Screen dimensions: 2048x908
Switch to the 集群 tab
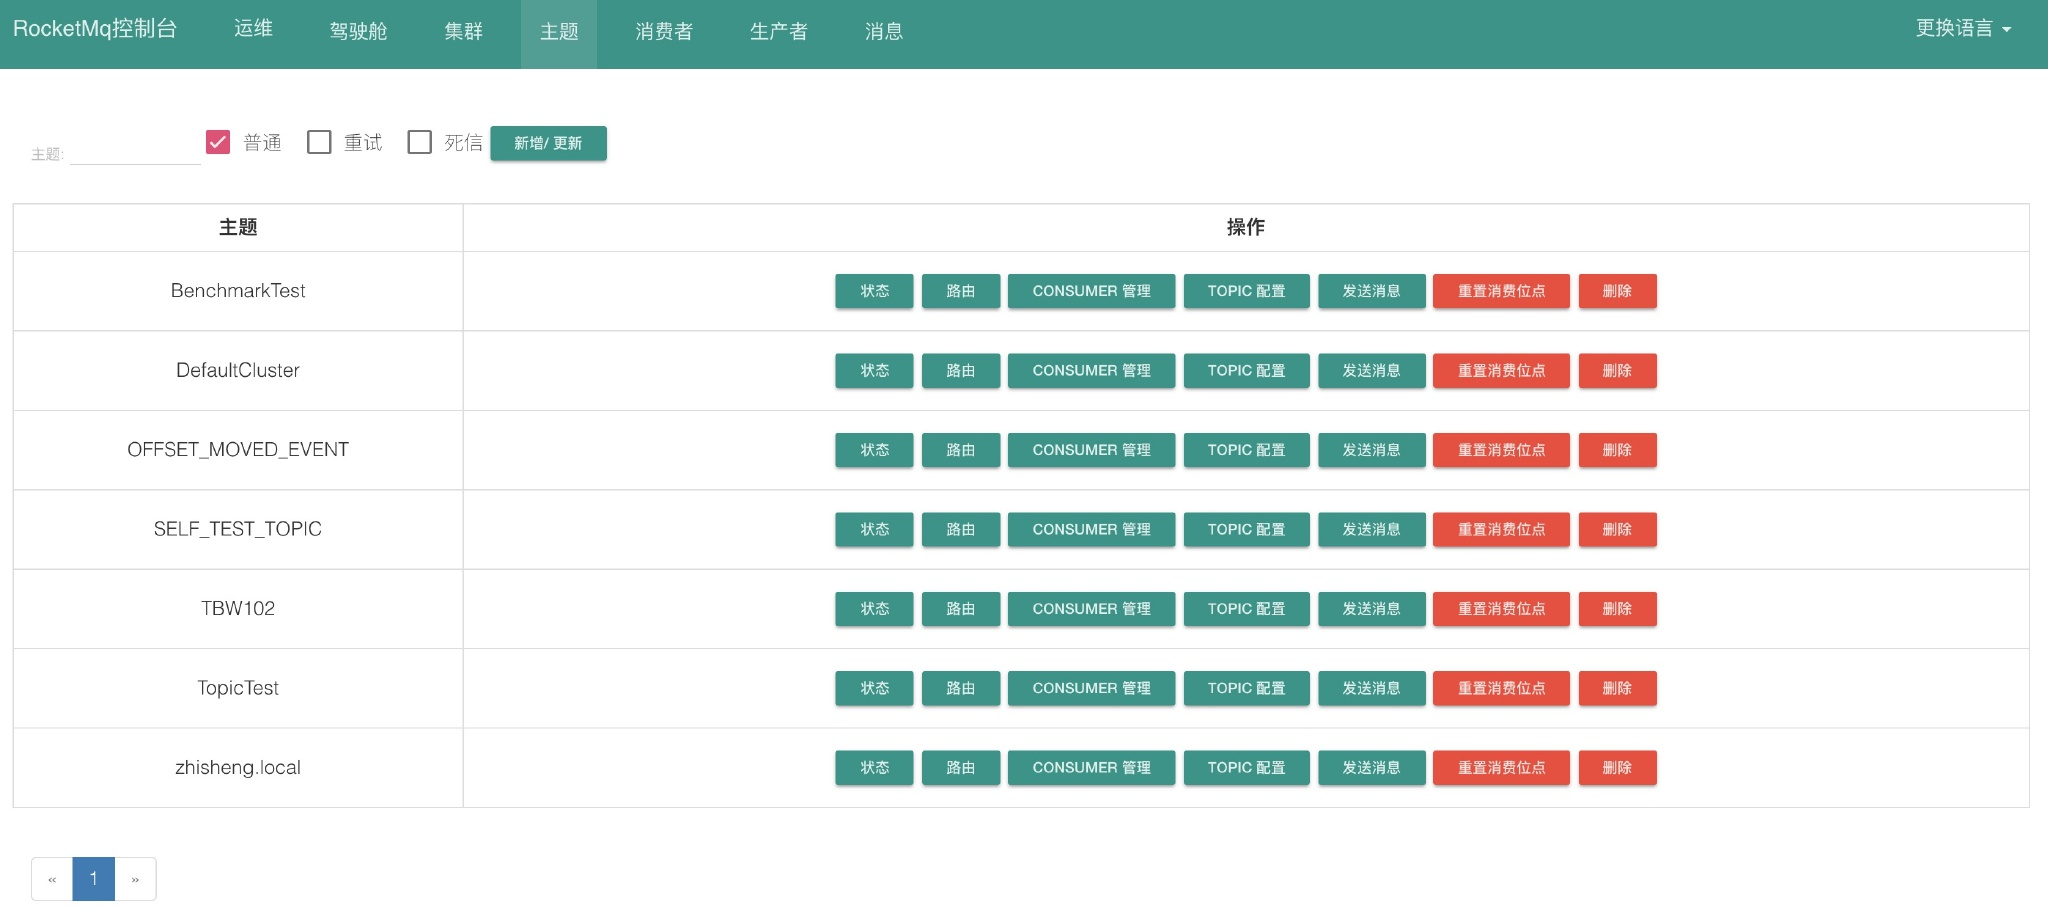[x=463, y=33]
